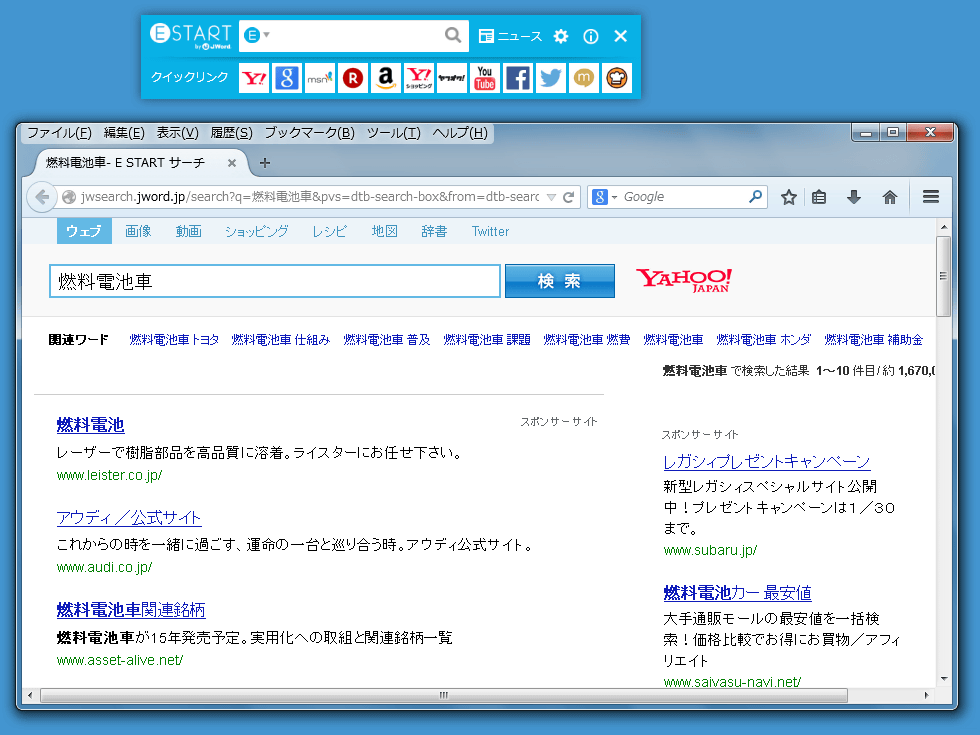Reload the page with refresh icon
This screenshot has width=980, height=735.
(569, 198)
